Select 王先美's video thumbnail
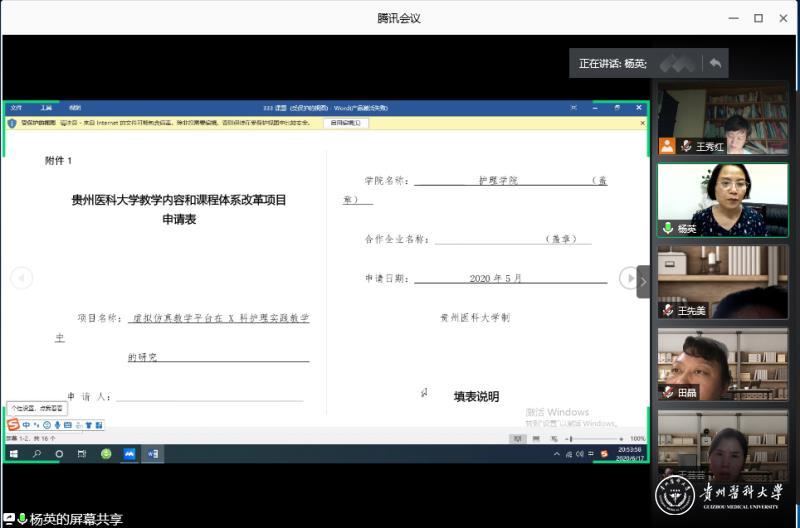Screen dimensions: 800x528 click(x=722, y=282)
